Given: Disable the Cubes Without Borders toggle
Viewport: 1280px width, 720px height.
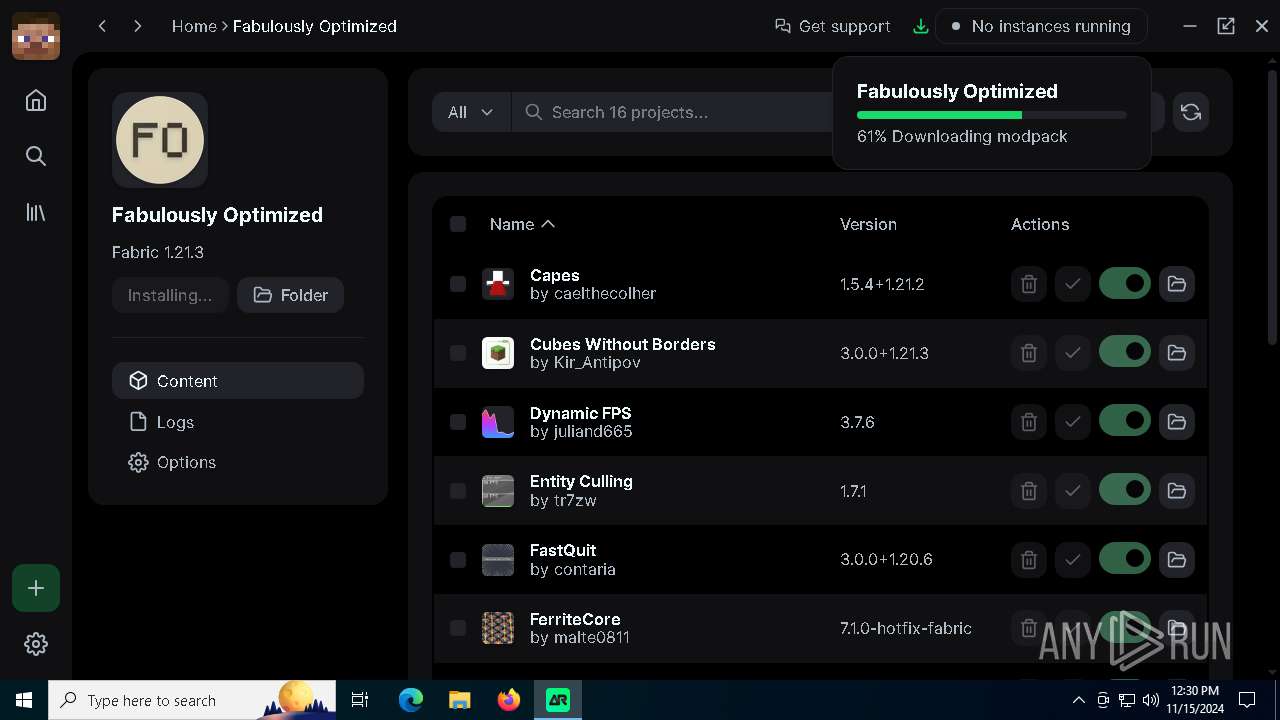Looking at the screenshot, I should coord(1125,353).
